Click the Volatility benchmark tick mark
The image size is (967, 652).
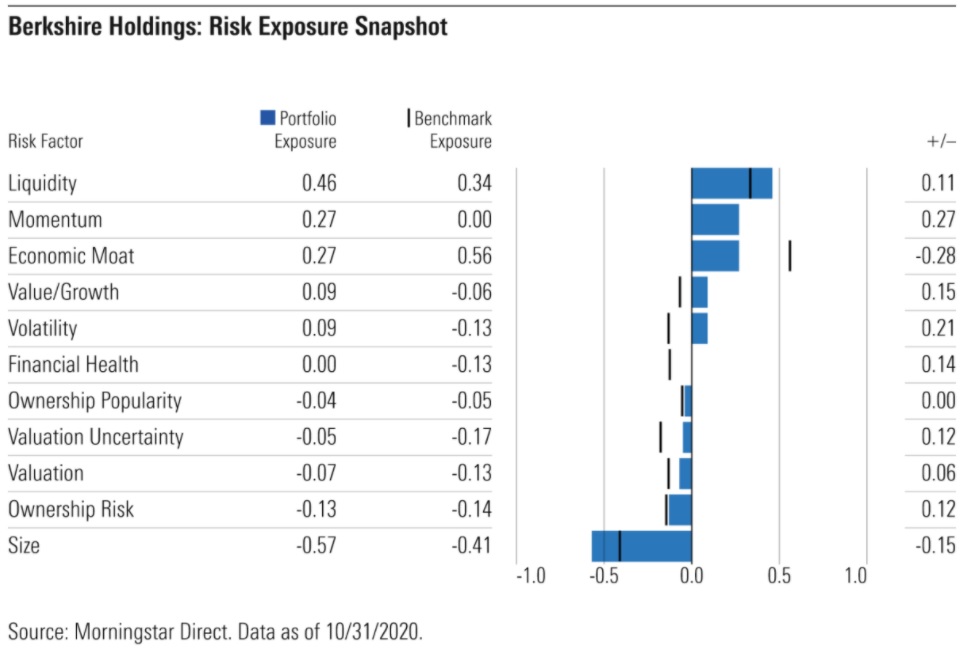click(669, 328)
